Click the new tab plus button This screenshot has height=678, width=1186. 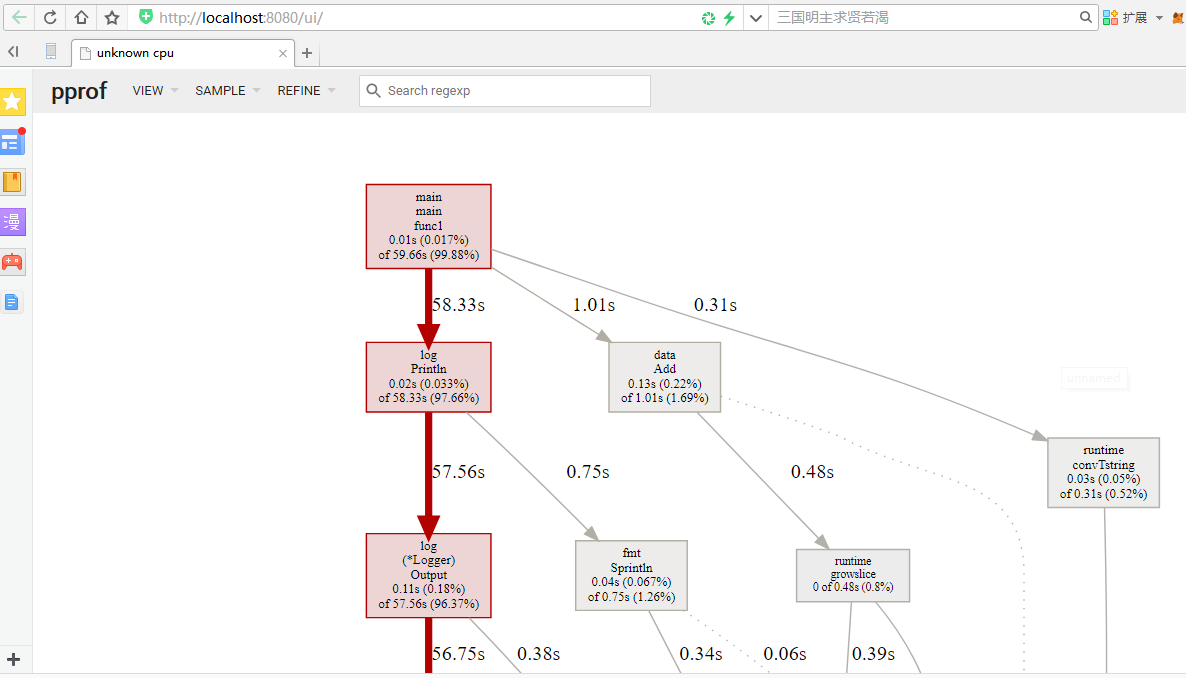tap(306, 52)
